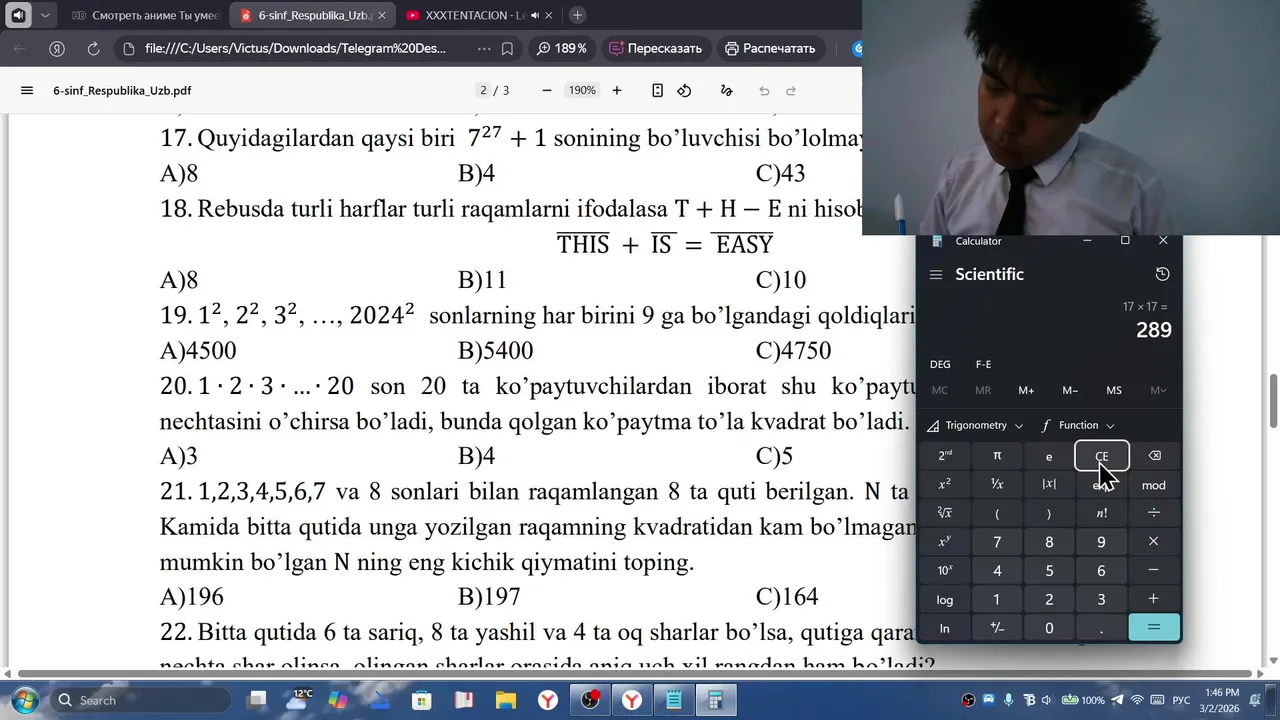Click the browser address bar URL
Screen dimensions: 1280x720
[295, 48]
